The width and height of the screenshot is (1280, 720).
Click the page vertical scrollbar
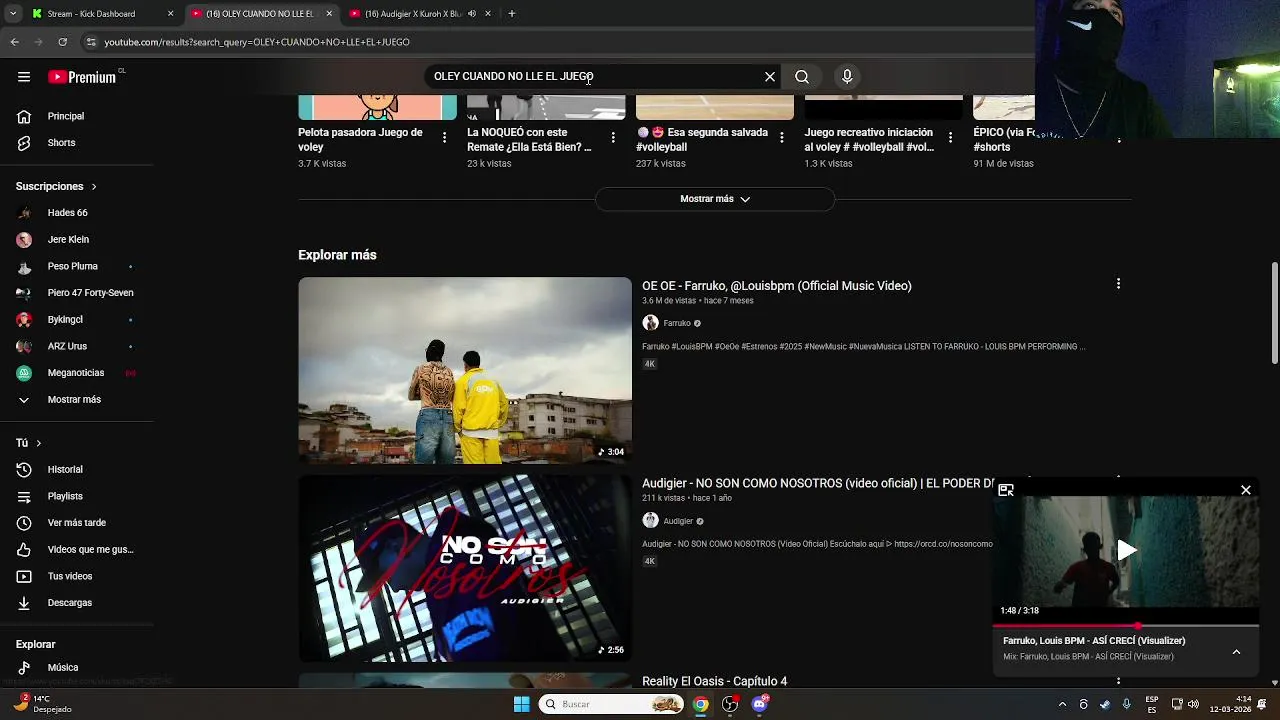[x=1274, y=314]
